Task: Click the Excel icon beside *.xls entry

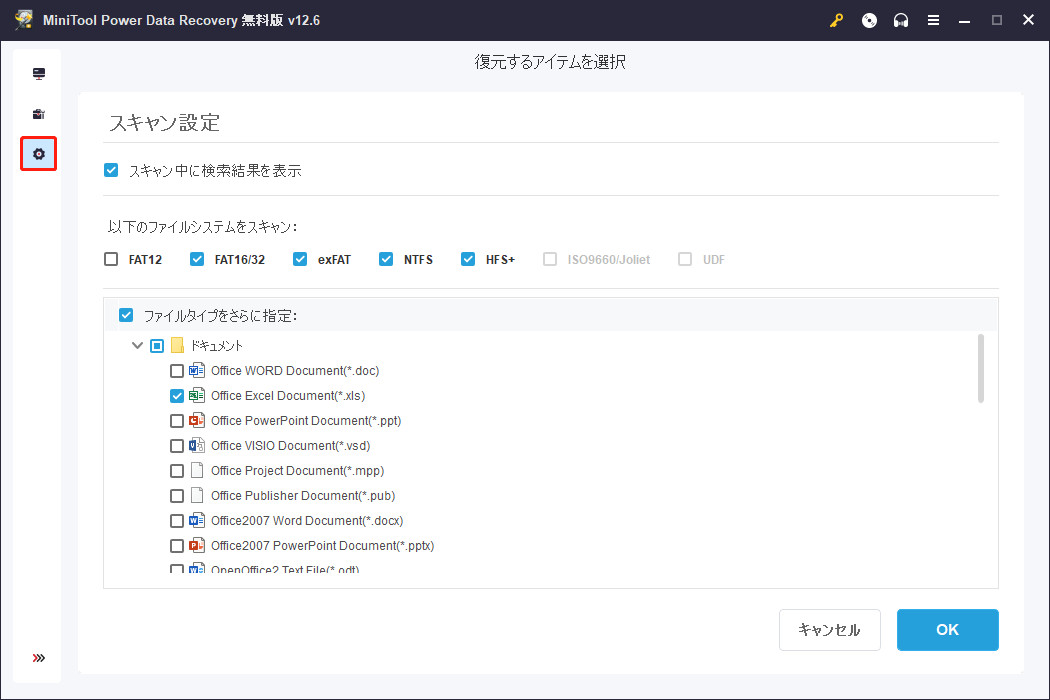Action: (197, 395)
